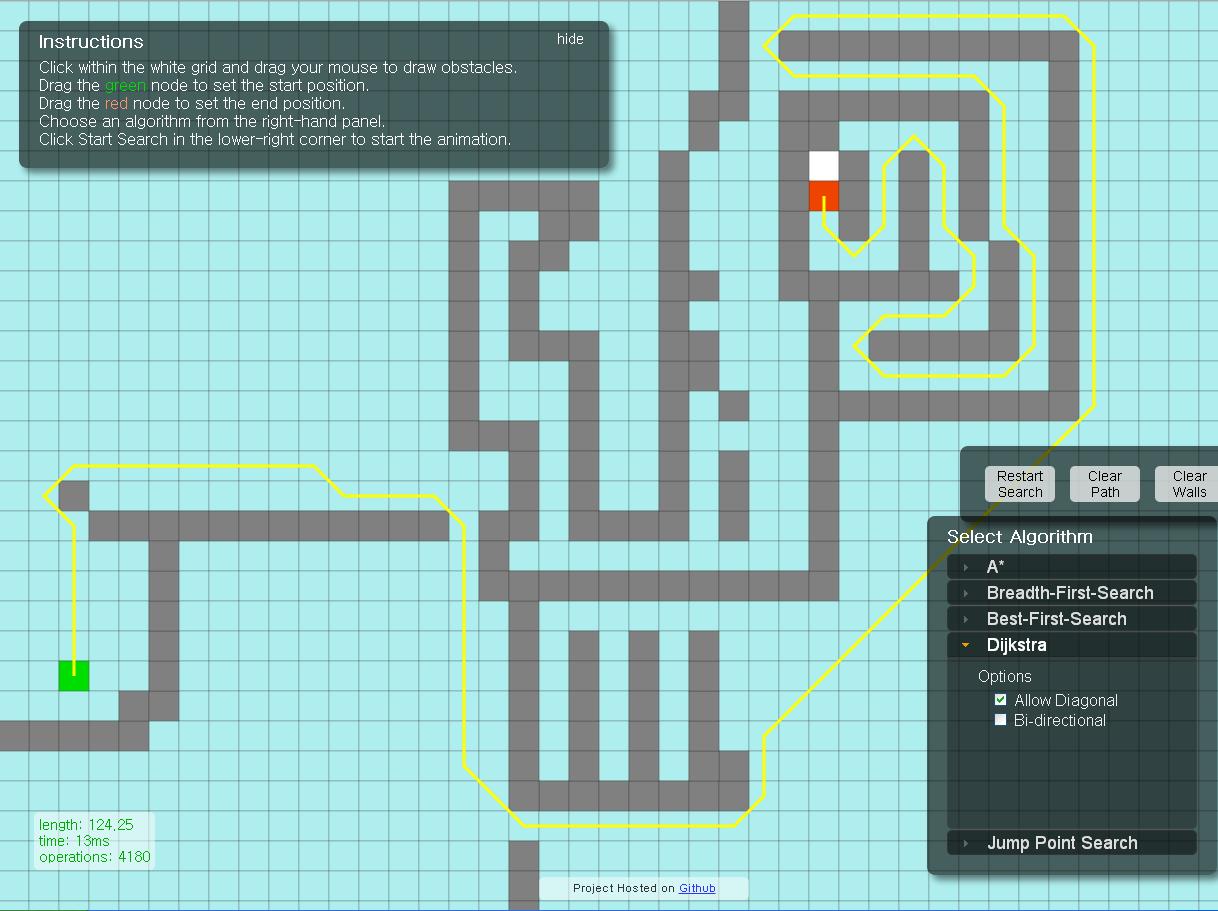Enable Bi-directional search
The width and height of the screenshot is (1218, 911).
click(x=999, y=719)
